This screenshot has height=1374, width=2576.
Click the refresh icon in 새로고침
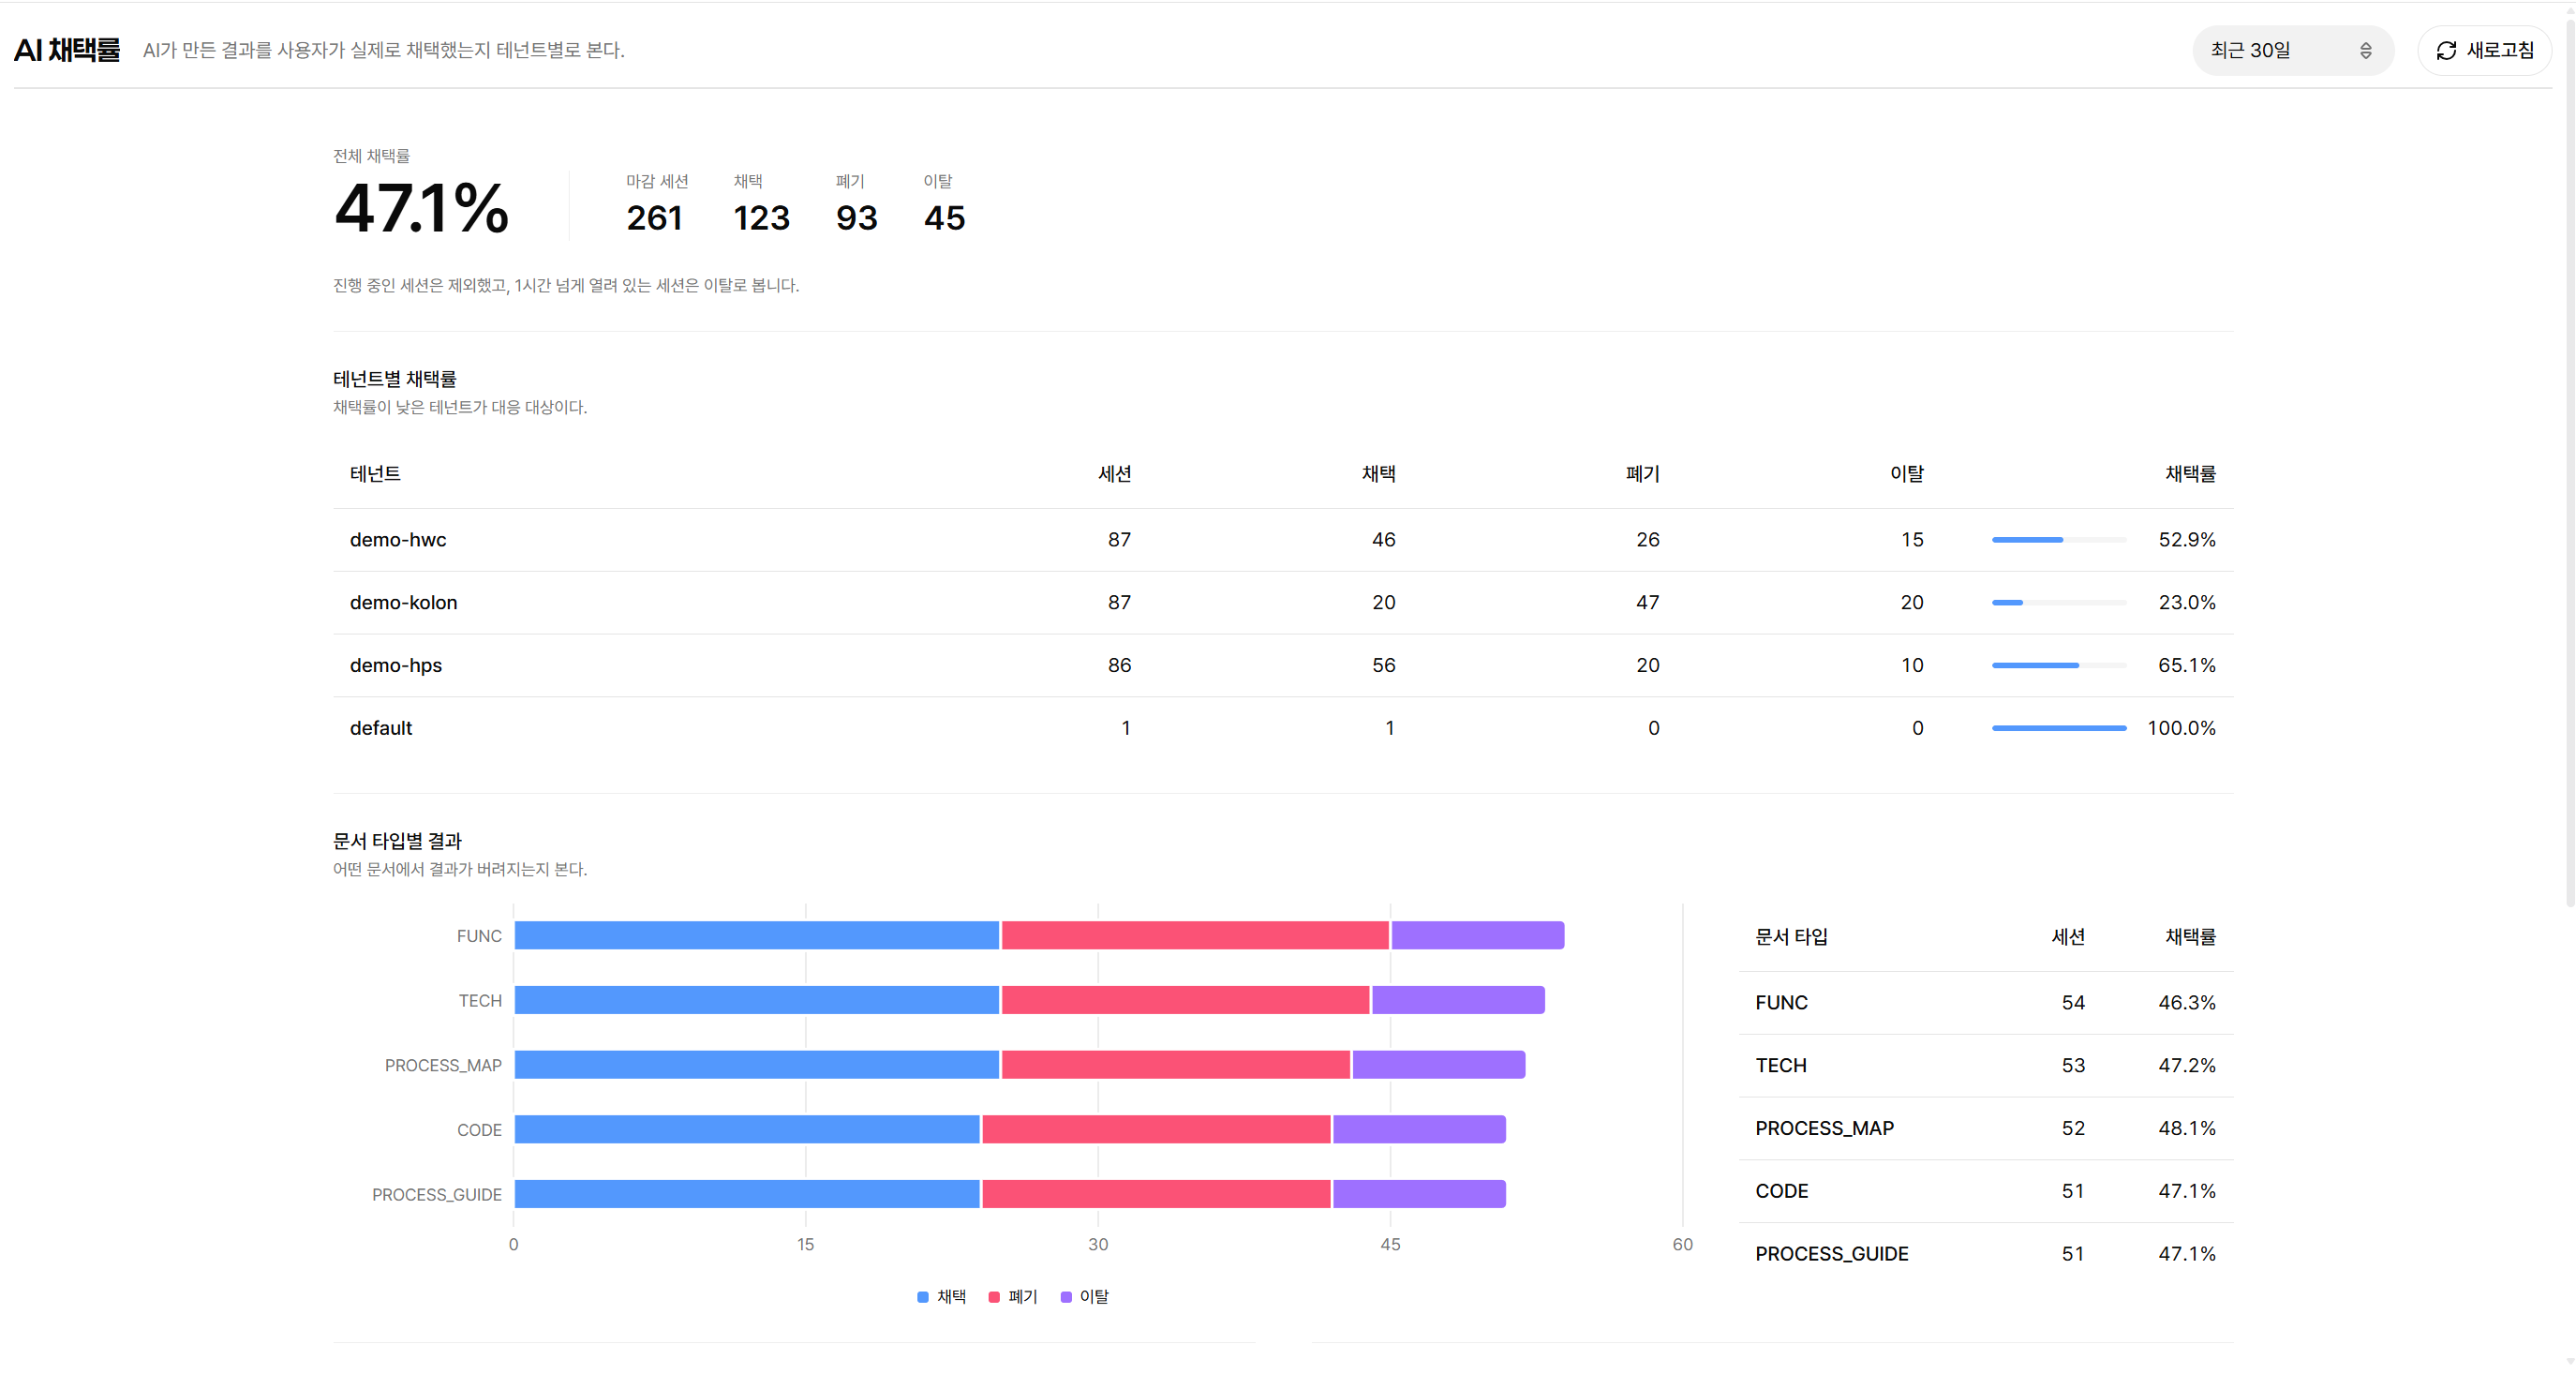tap(2446, 50)
